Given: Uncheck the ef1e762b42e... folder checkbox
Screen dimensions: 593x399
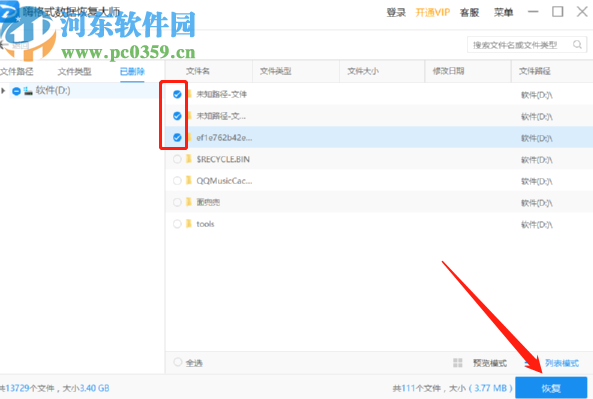Looking at the screenshot, I should click(x=177, y=137).
